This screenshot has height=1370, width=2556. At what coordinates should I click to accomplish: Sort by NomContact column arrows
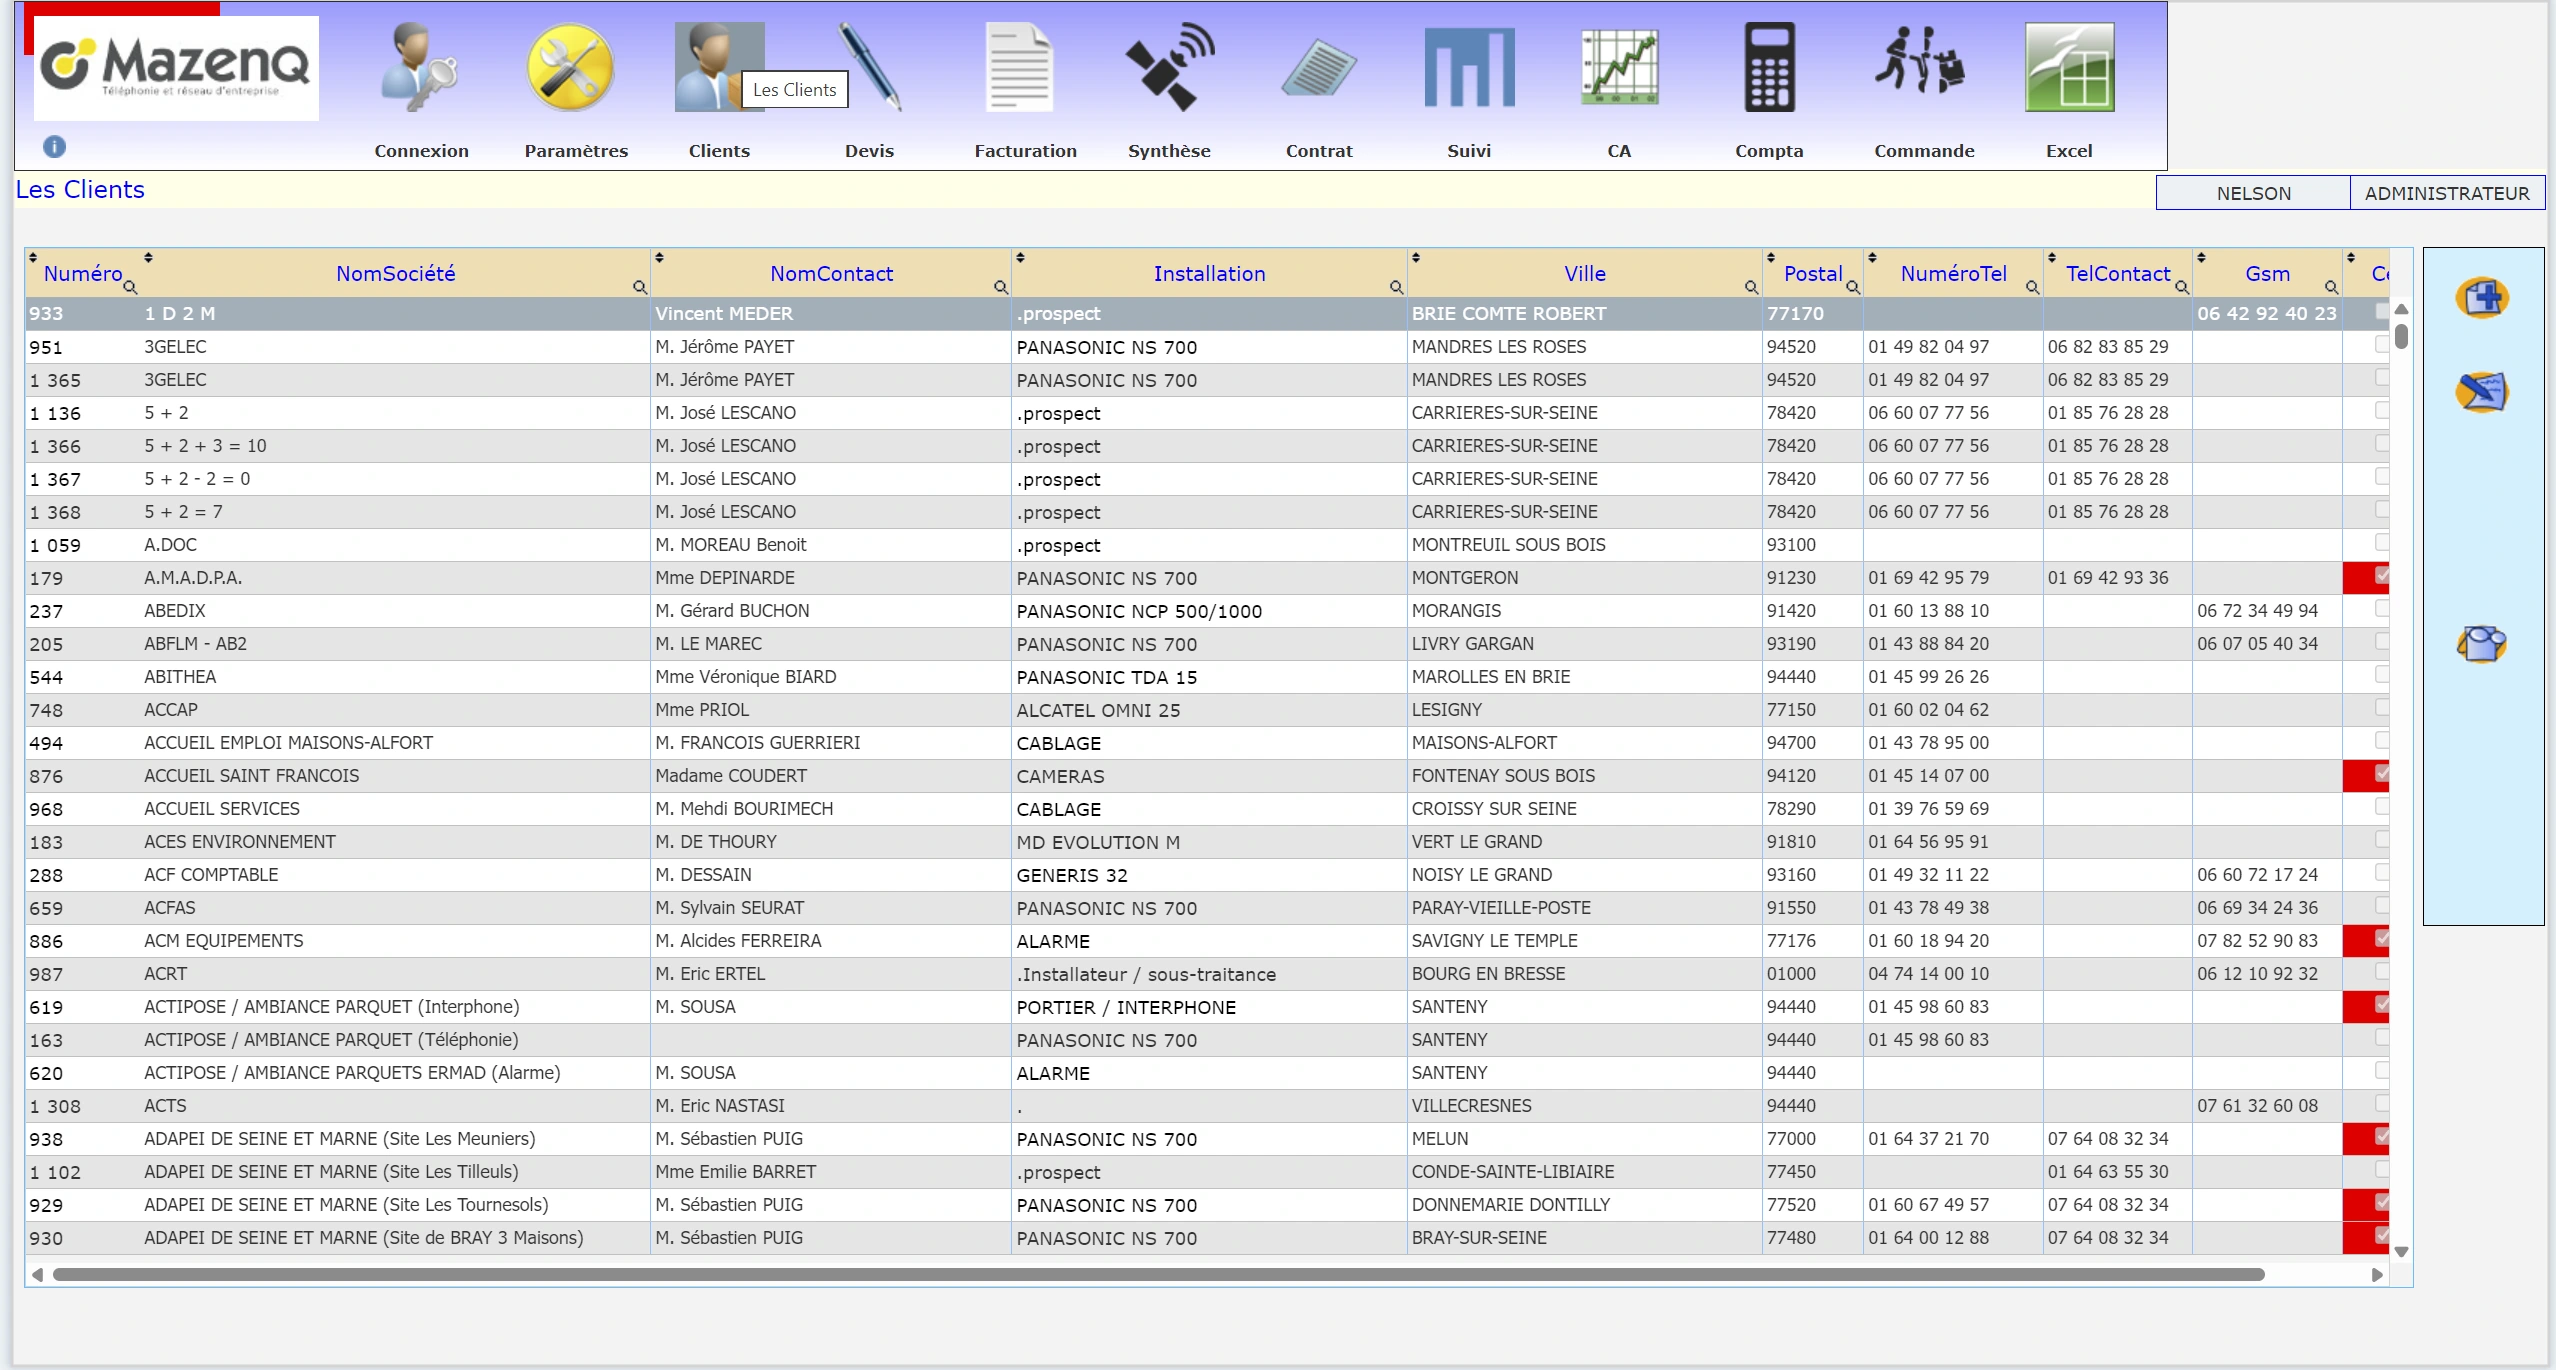click(x=659, y=258)
